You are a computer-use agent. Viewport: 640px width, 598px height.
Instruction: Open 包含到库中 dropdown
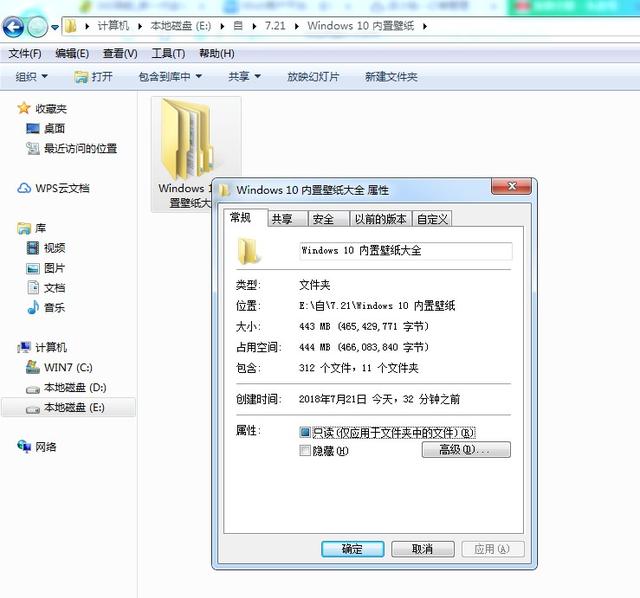click(x=170, y=77)
